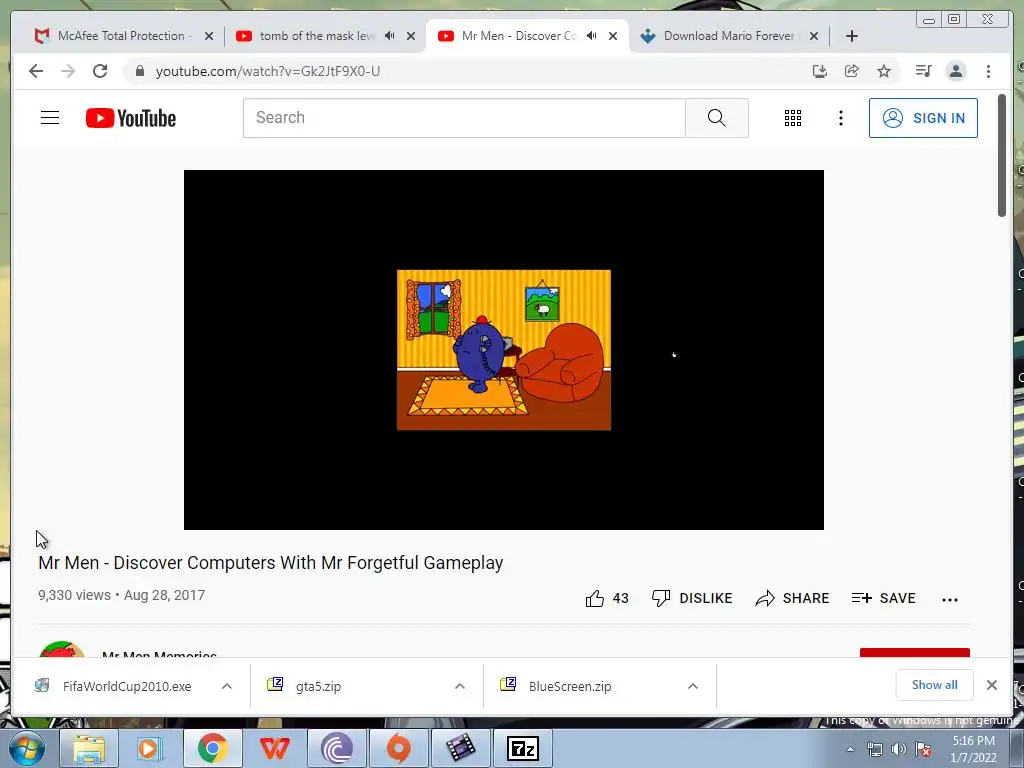
Task: Click in the YouTube Search field
Action: tap(464, 118)
